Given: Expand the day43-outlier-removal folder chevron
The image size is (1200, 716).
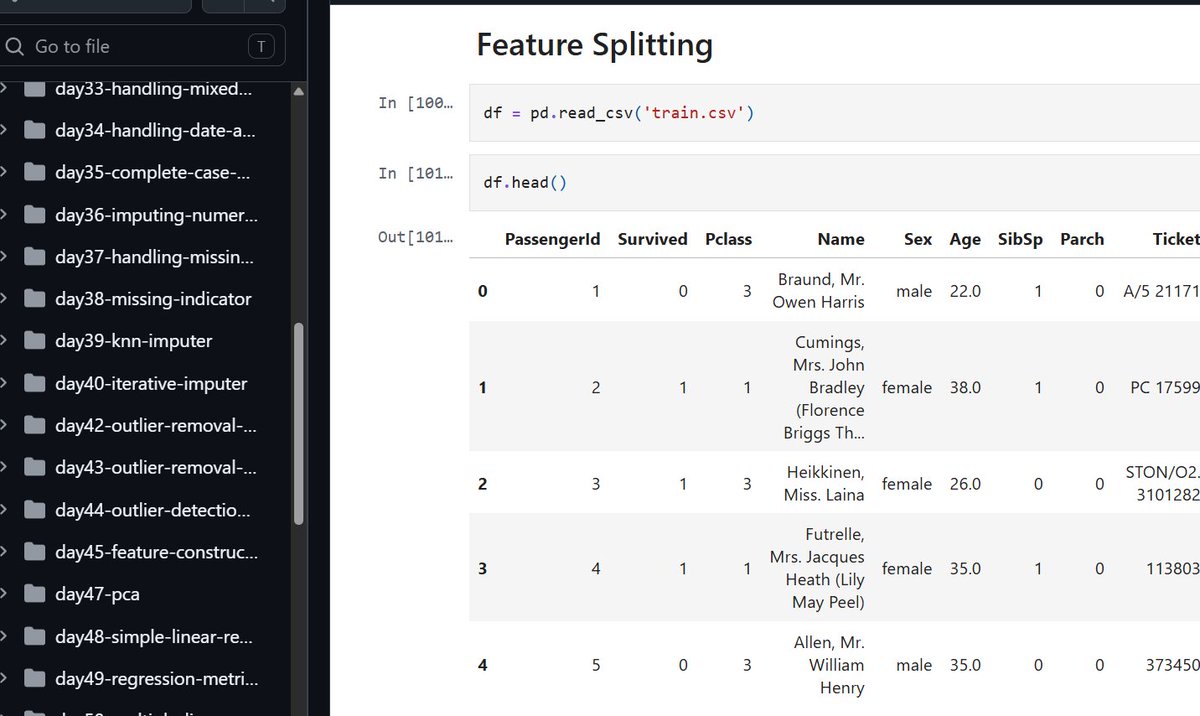Looking at the screenshot, I should (4, 467).
